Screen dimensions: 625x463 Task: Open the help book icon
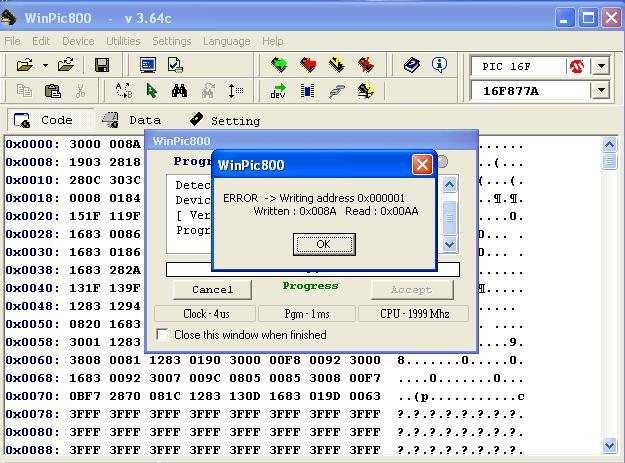pyautogui.click(x=411, y=65)
